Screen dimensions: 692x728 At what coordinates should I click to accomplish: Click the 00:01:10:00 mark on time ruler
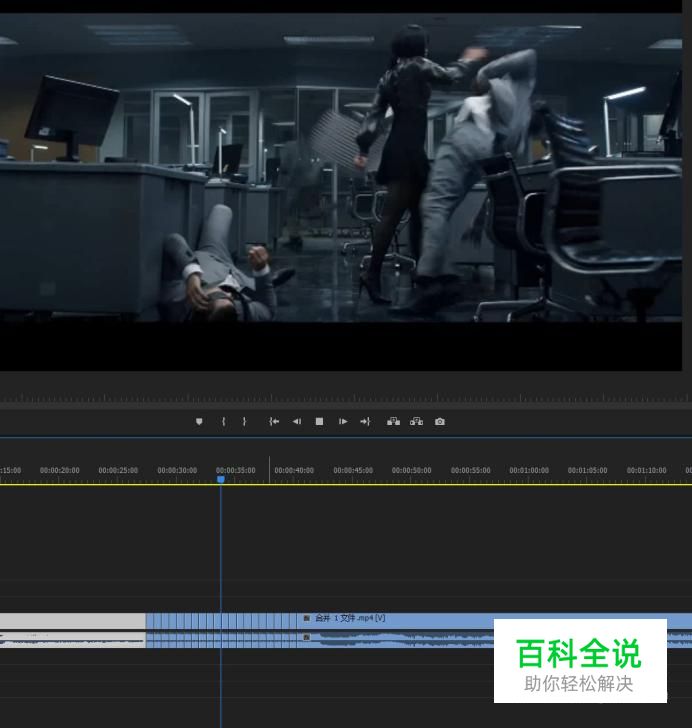[x=646, y=470]
